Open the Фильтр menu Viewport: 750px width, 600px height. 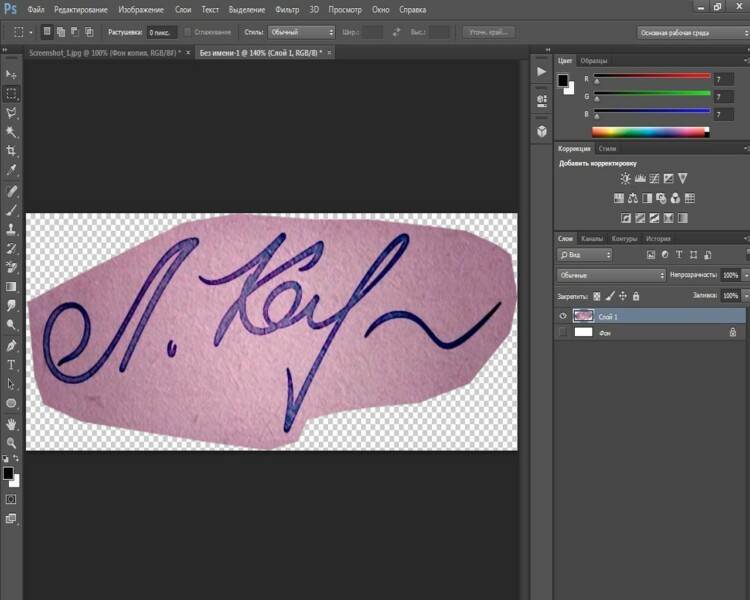click(x=286, y=9)
